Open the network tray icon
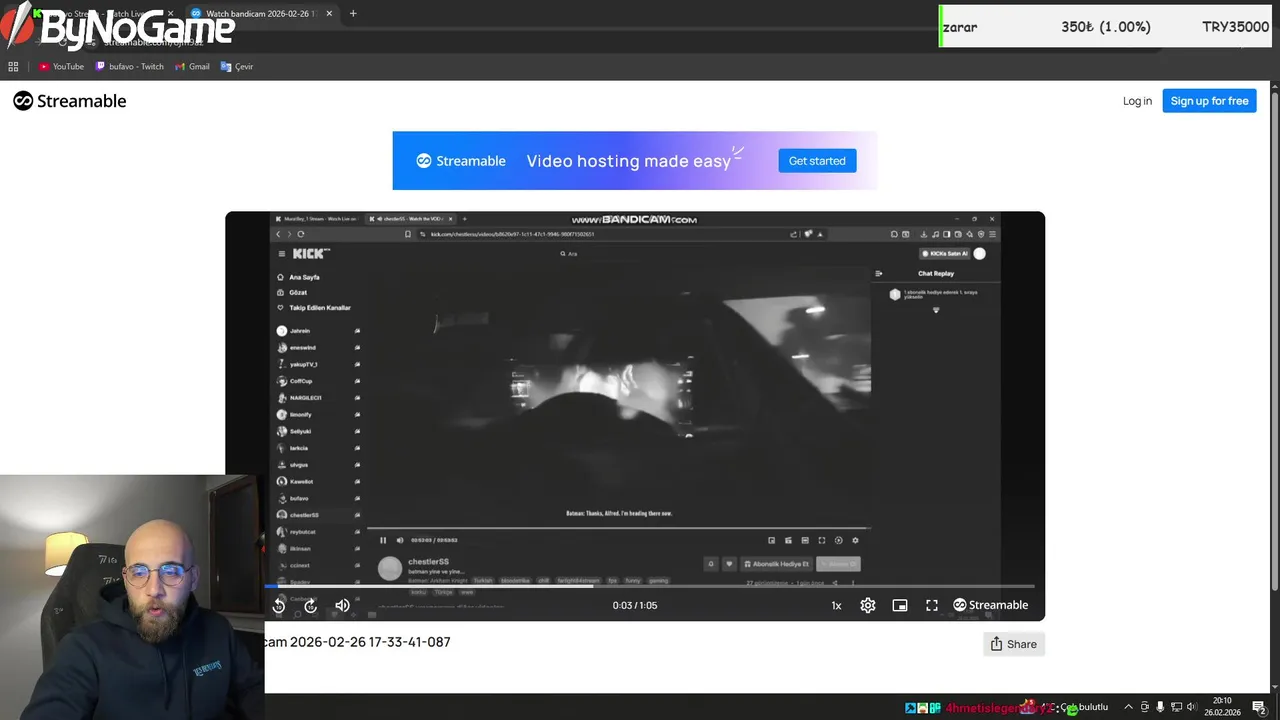 1176,707
